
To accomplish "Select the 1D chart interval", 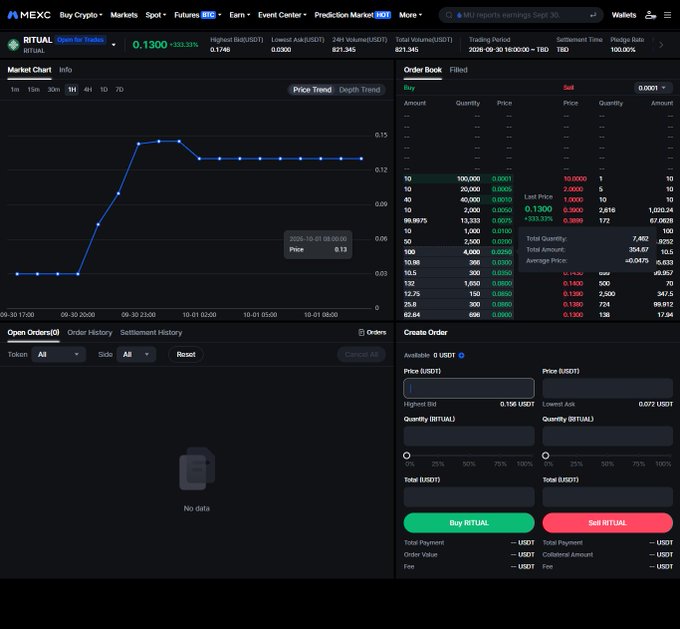I will (x=104, y=89).
